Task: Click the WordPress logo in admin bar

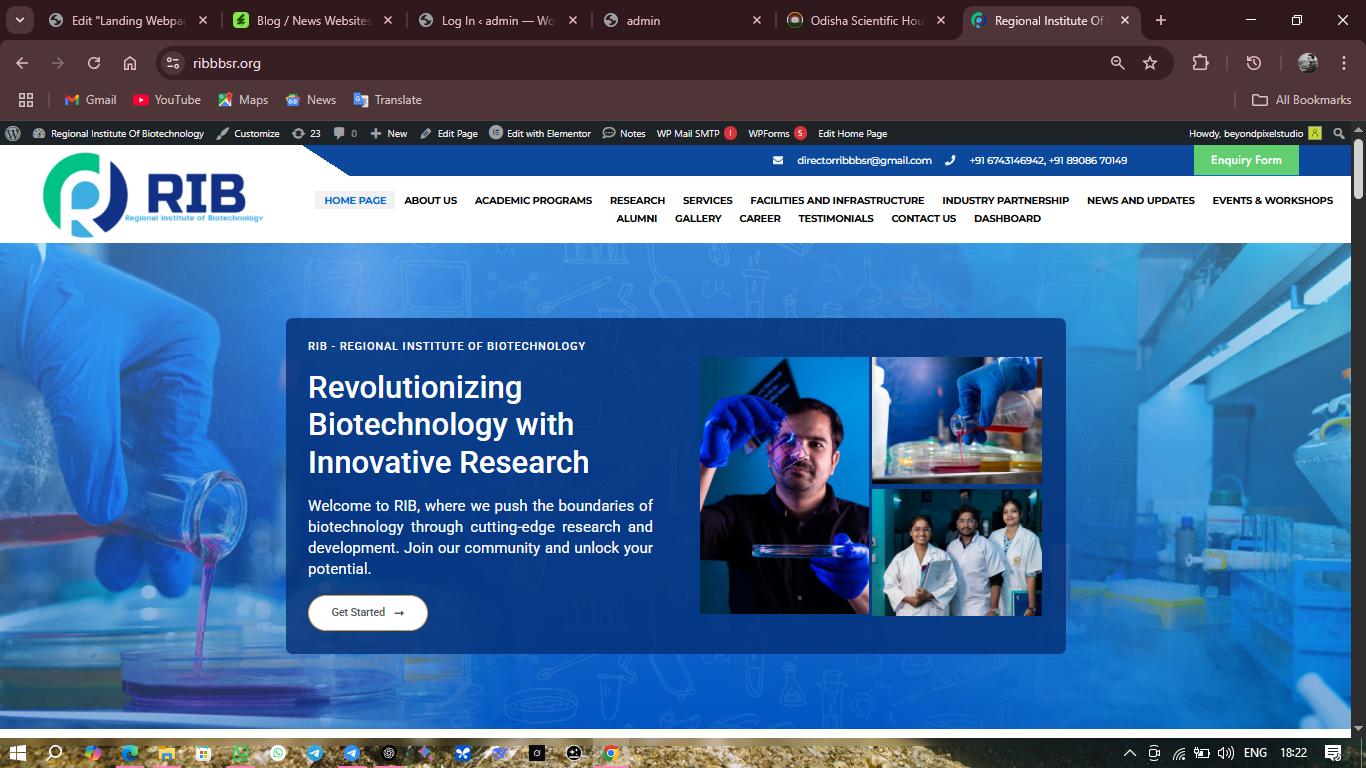Action: (13, 133)
